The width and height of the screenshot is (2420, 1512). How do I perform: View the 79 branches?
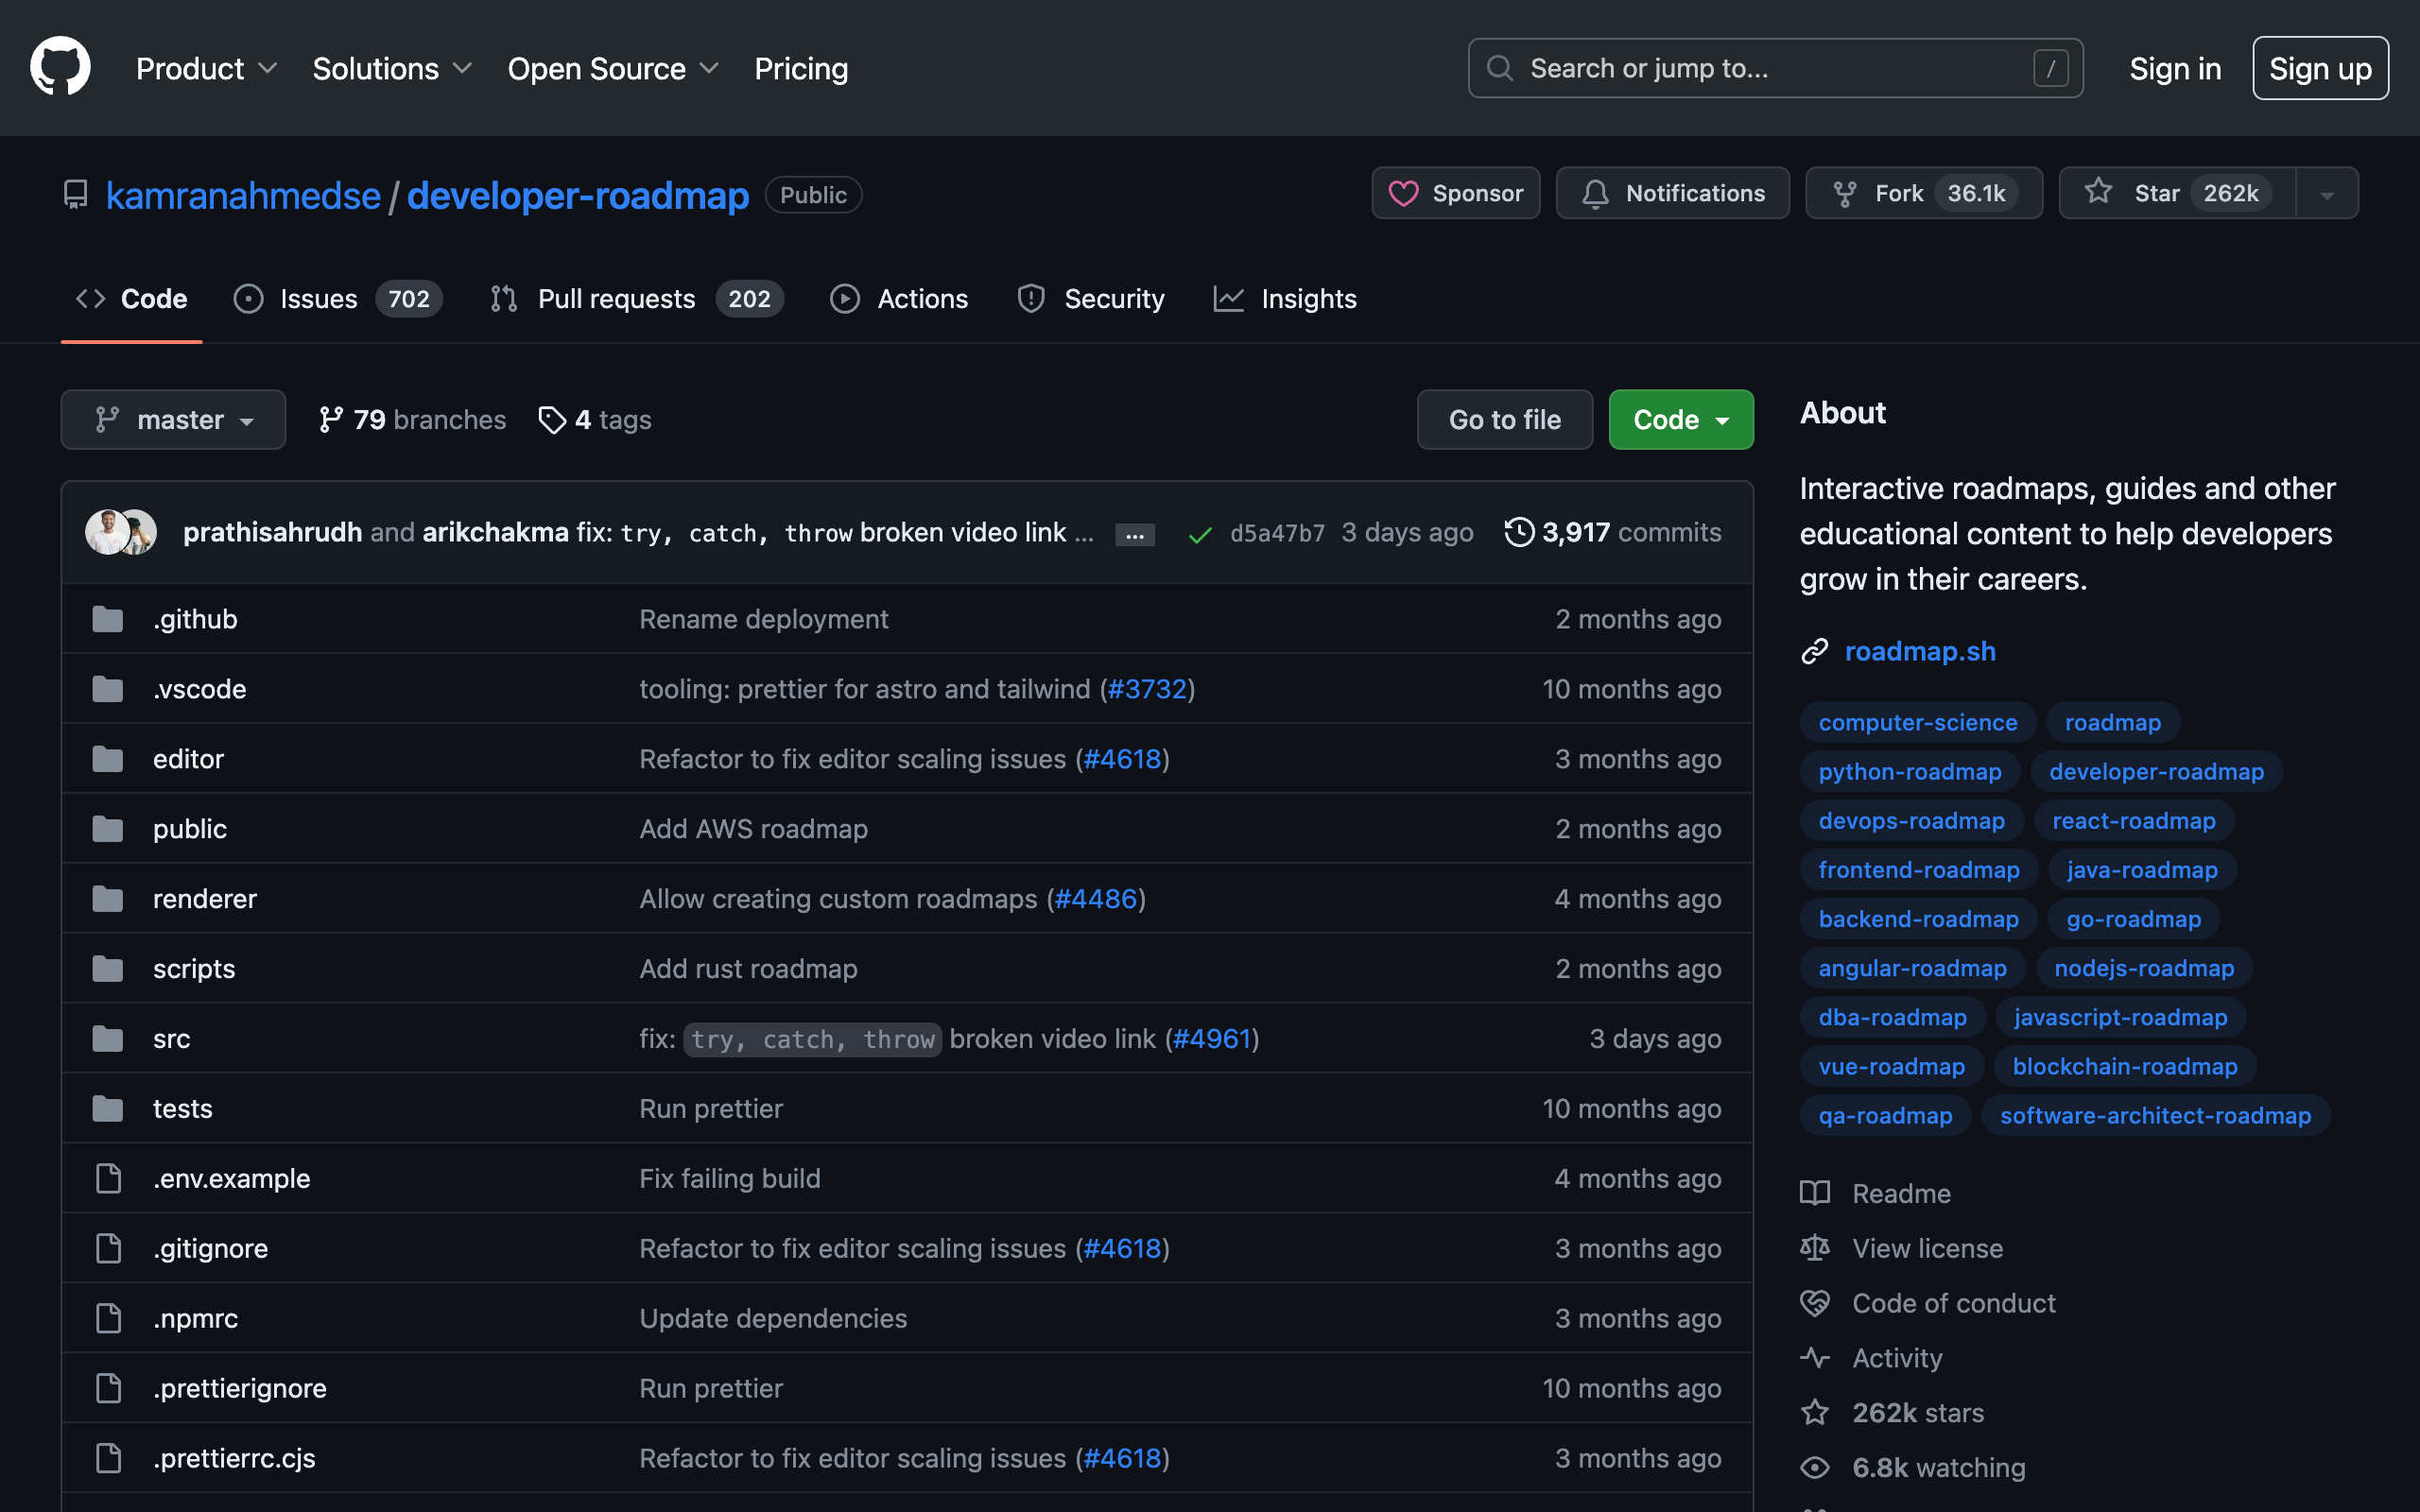[412, 420]
